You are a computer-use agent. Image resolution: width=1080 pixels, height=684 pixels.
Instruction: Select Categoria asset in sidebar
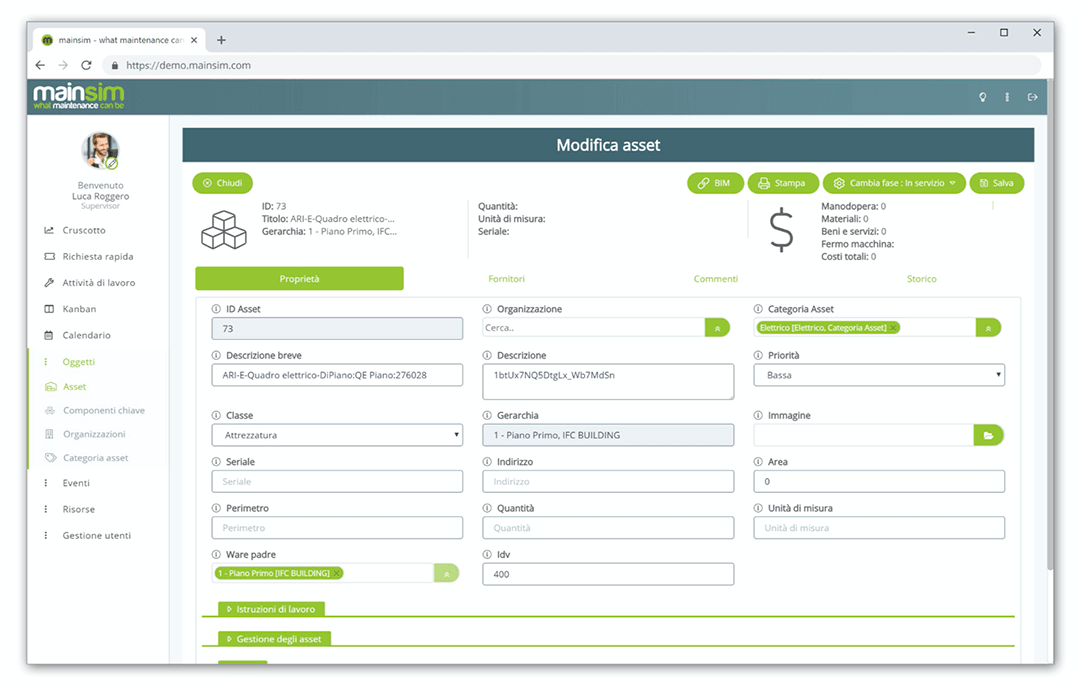click(x=95, y=457)
